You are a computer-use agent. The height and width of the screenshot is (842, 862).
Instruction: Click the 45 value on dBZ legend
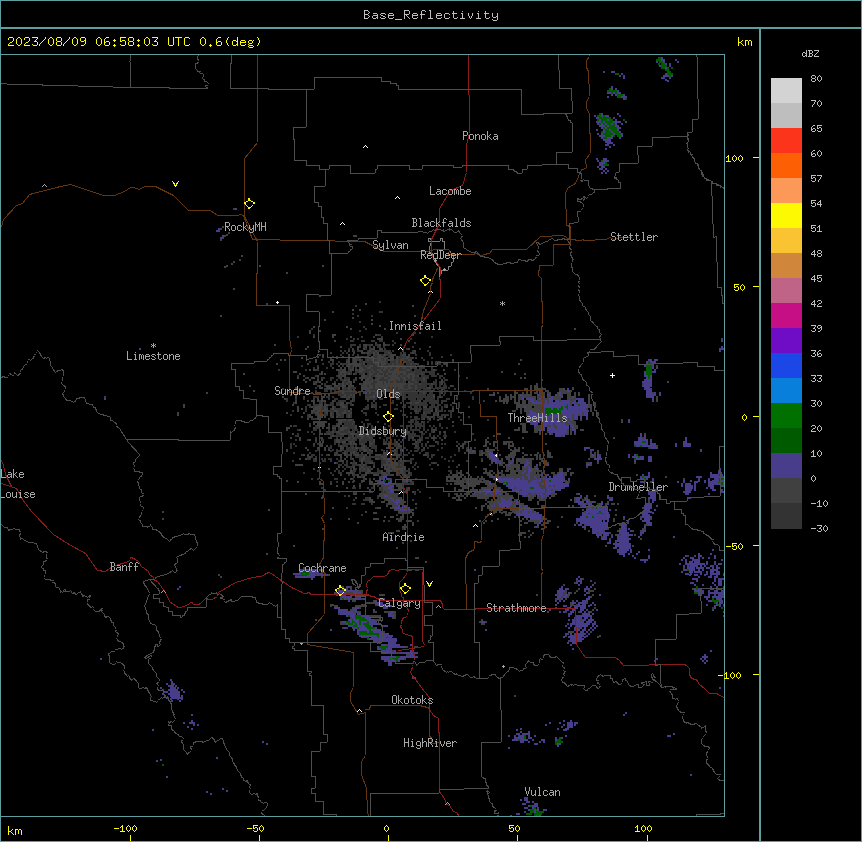click(816, 279)
